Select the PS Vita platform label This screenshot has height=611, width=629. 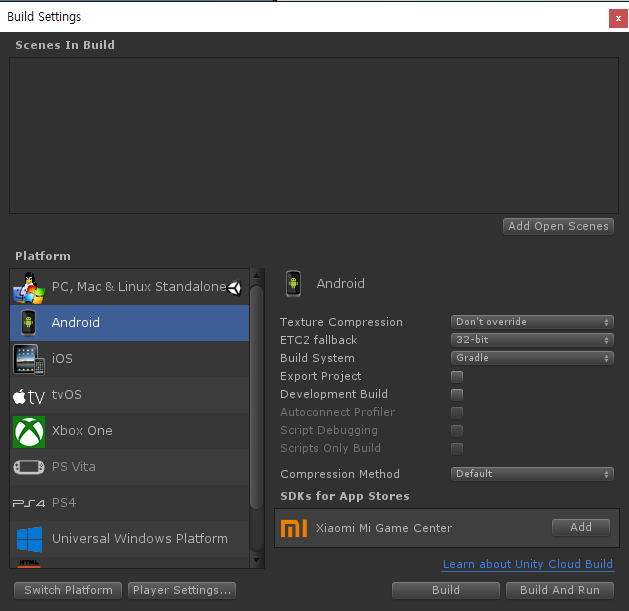[74, 467]
